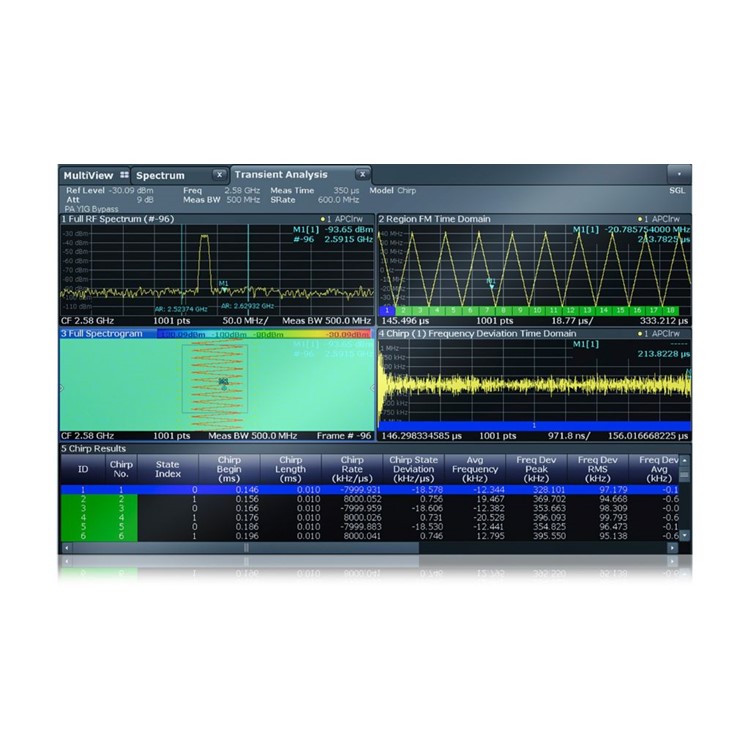Click the Freq Dev Peak column header
750x750 pixels.
pyautogui.click(x=536, y=469)
